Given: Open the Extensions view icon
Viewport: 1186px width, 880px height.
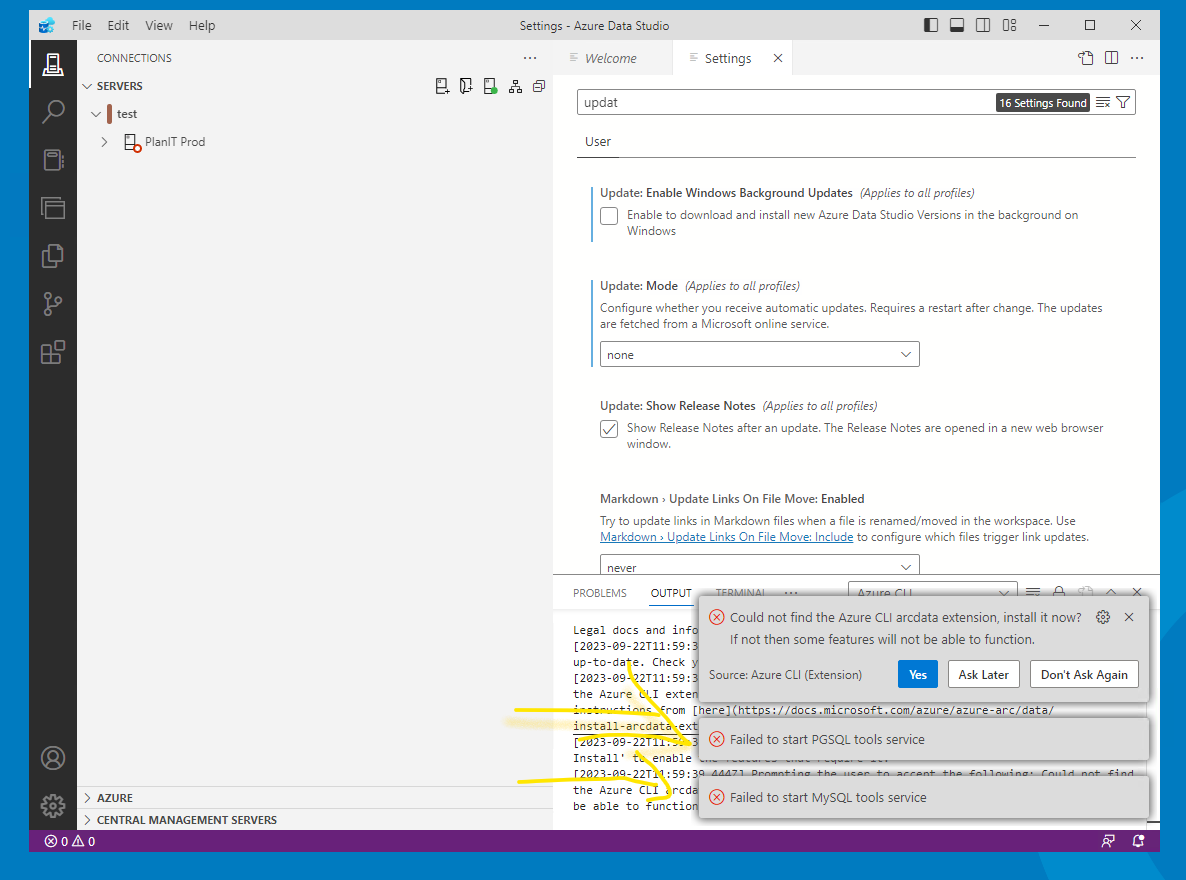Looking at the screenshot, I should [x=53, y=352].
